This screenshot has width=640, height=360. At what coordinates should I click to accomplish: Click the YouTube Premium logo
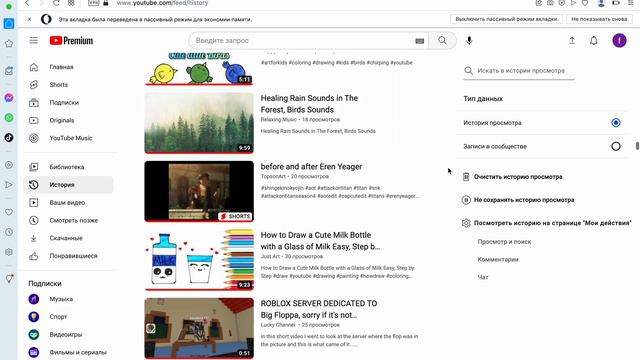pyautogui.click(x=71, y=40)
